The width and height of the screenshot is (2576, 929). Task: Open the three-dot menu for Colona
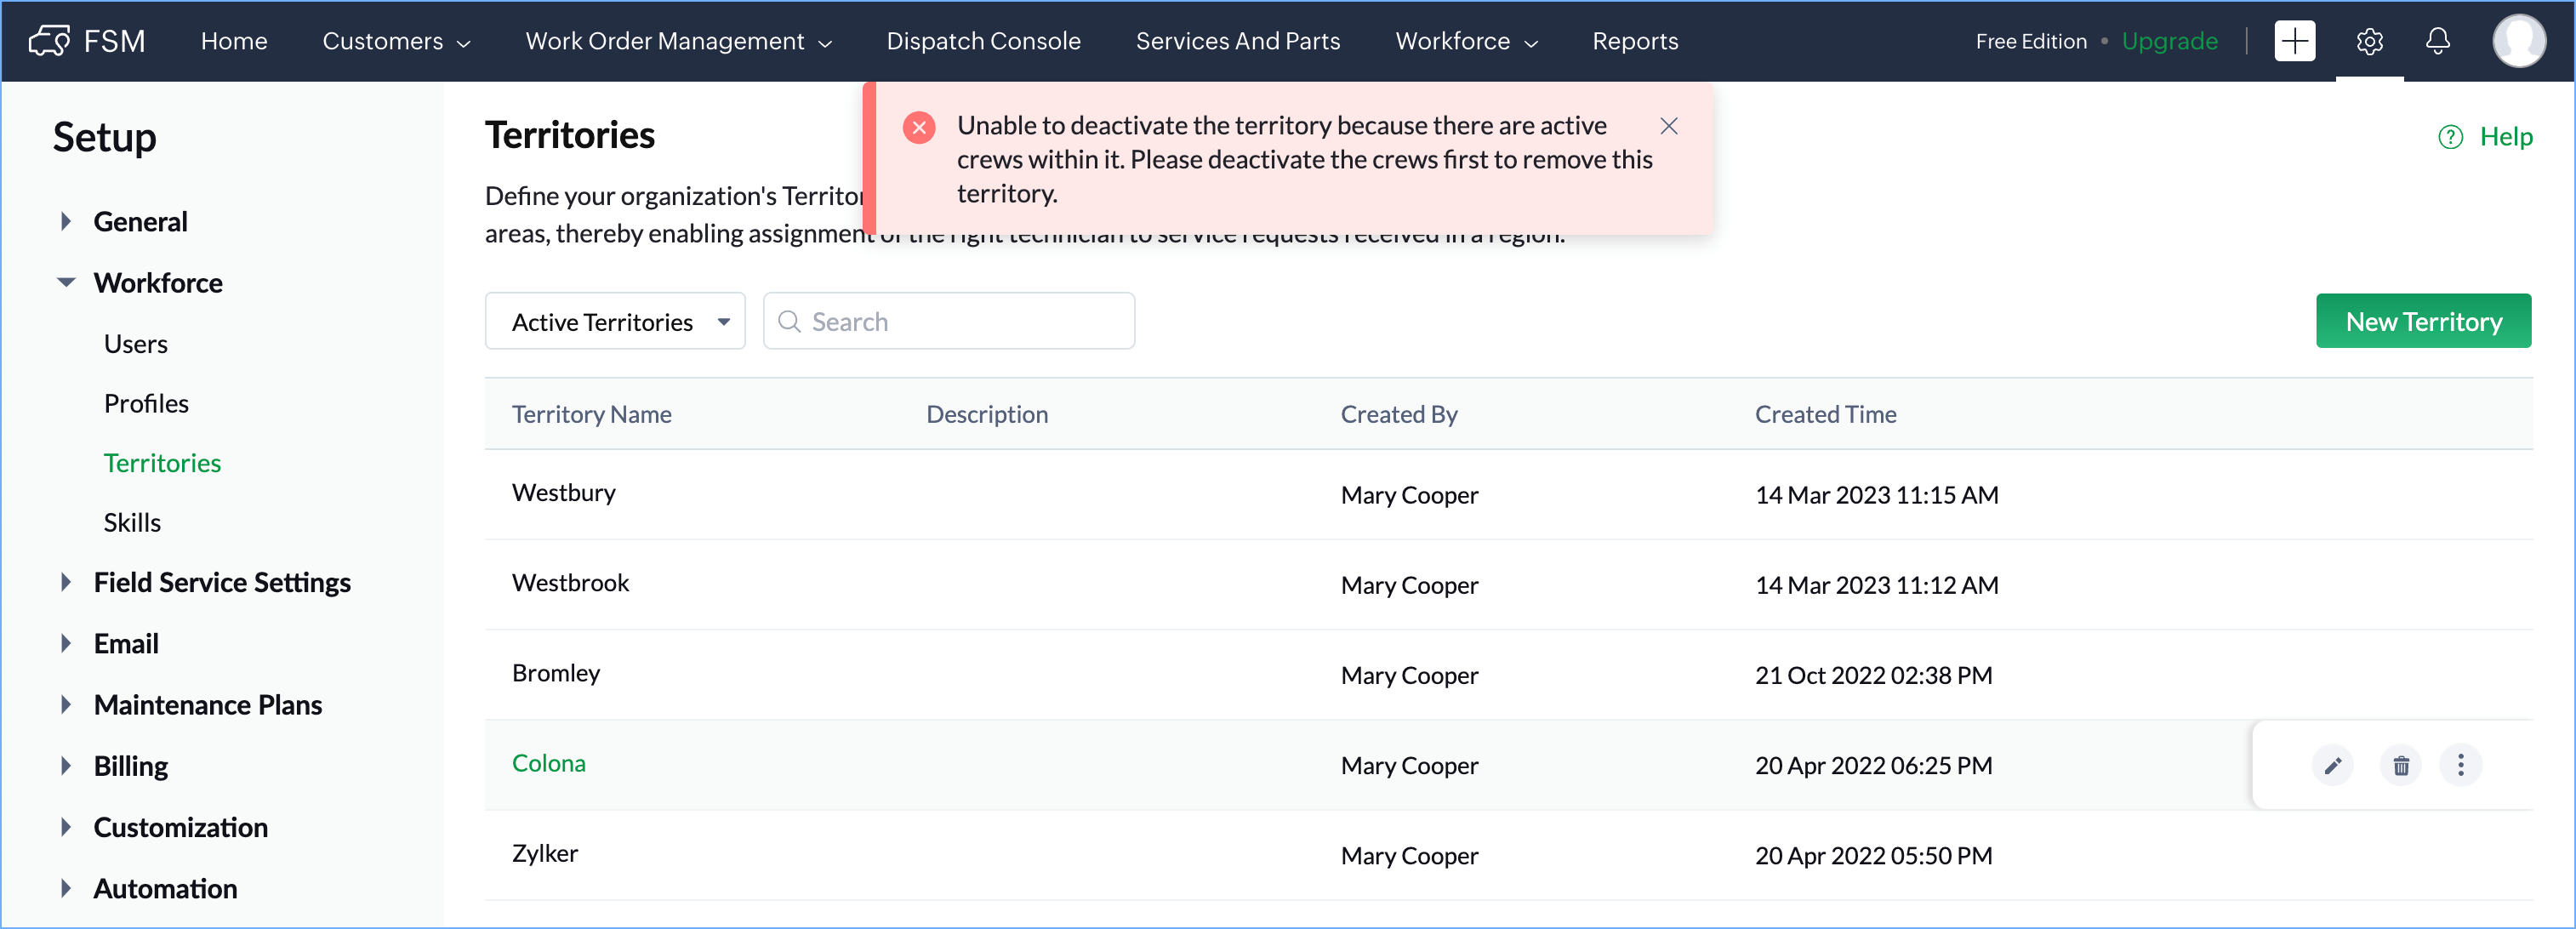(2460, 766)
